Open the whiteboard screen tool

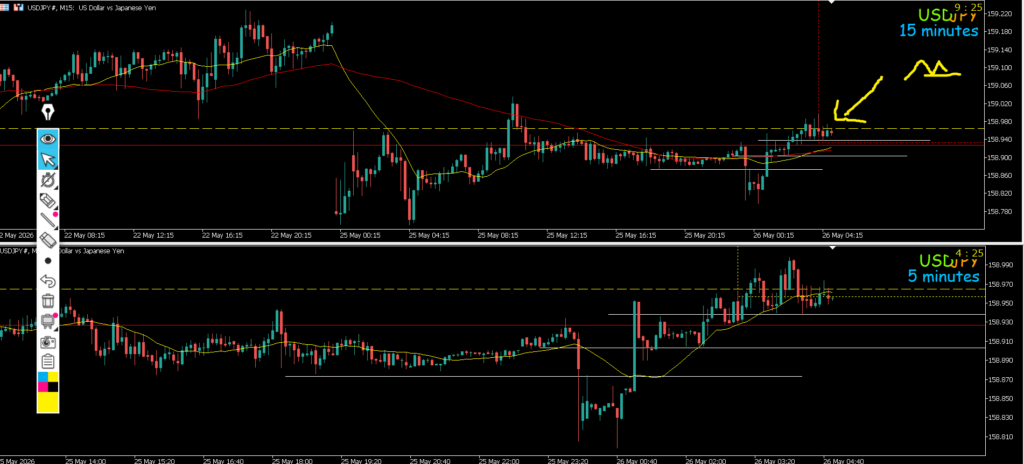point(48,321)
